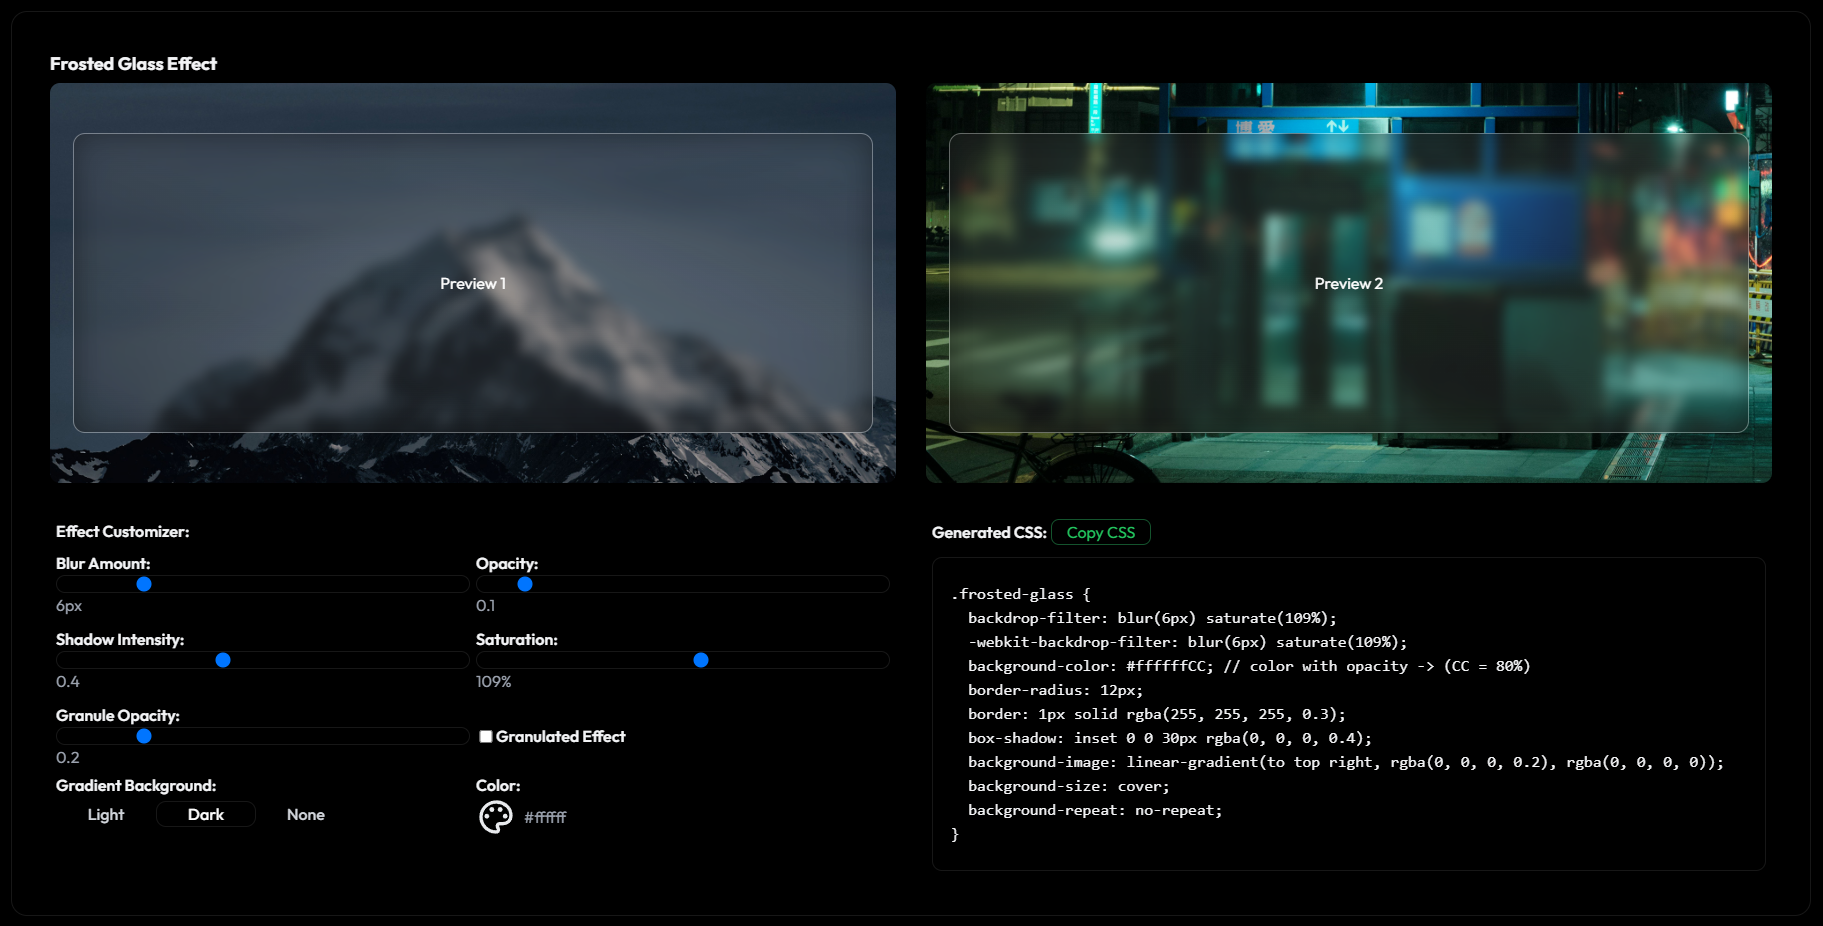The height and width of the screenshot is (926, 1823).
Task: Click the Preview 2 frosted glass panel
Action: point(1349,283)
